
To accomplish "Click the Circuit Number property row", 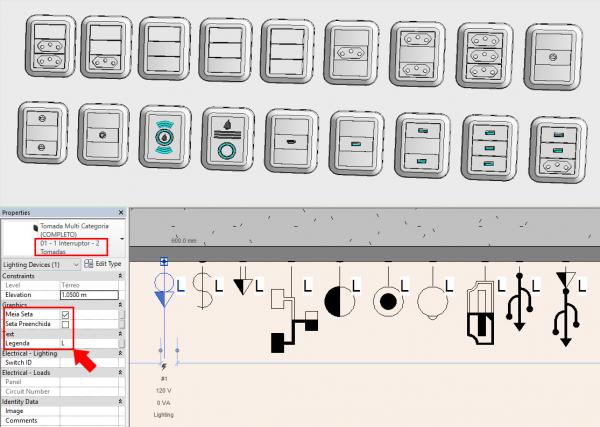I will click(x=60, y=391).
